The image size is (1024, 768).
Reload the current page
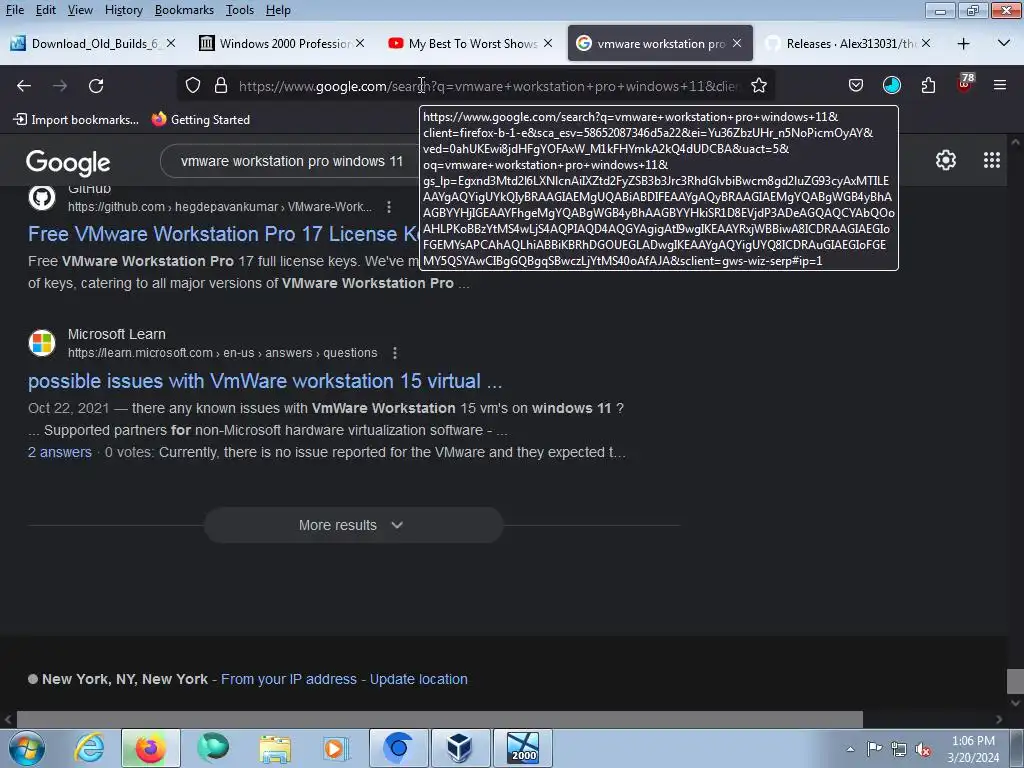96,86
